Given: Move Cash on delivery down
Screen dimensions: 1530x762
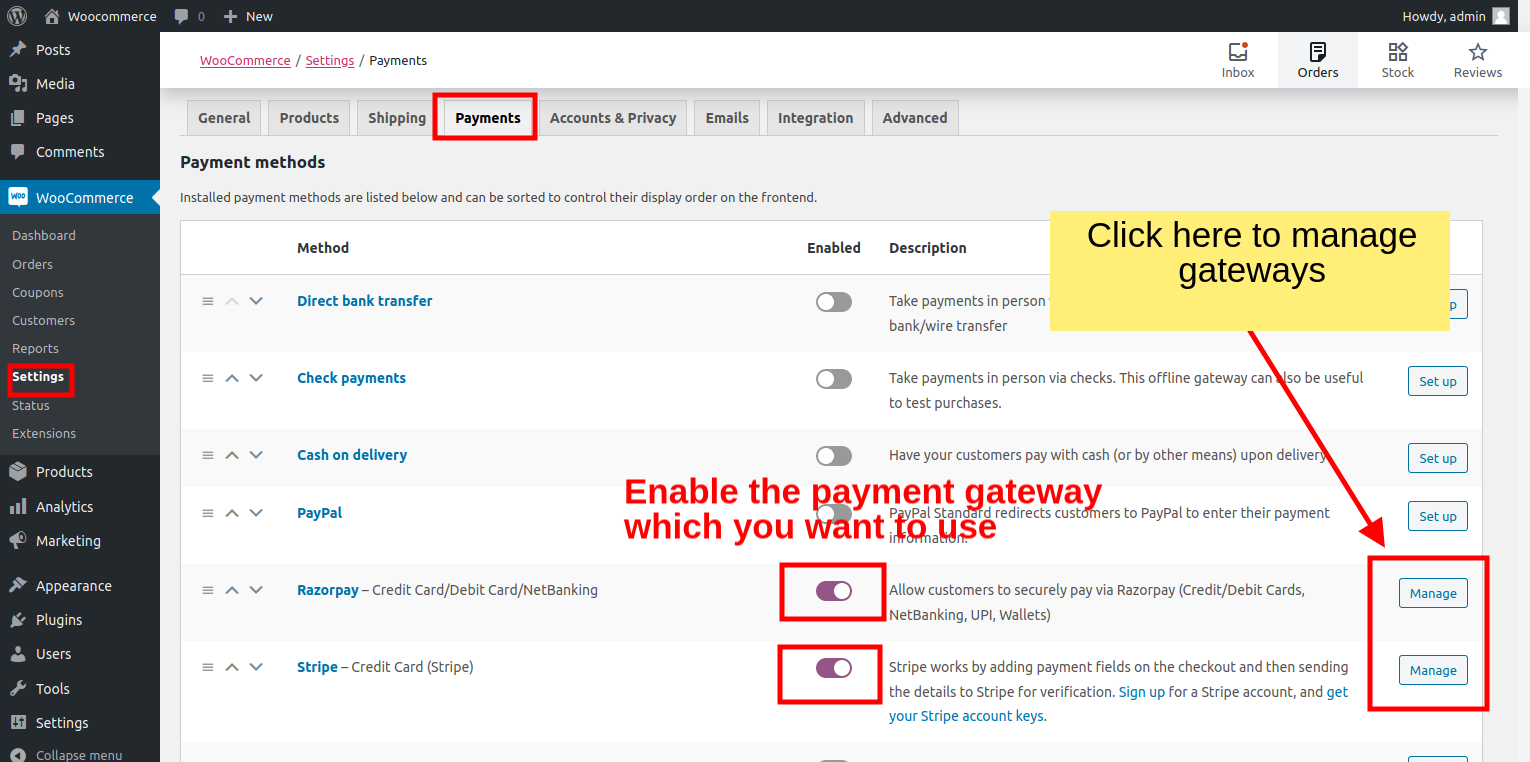Looking at the screenshot, I should 256,455.
